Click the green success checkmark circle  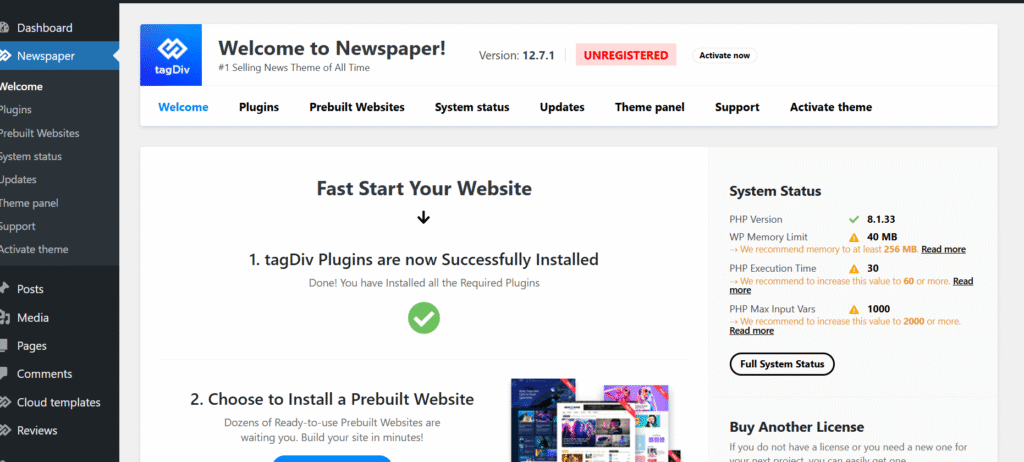[x=424, y=318]
